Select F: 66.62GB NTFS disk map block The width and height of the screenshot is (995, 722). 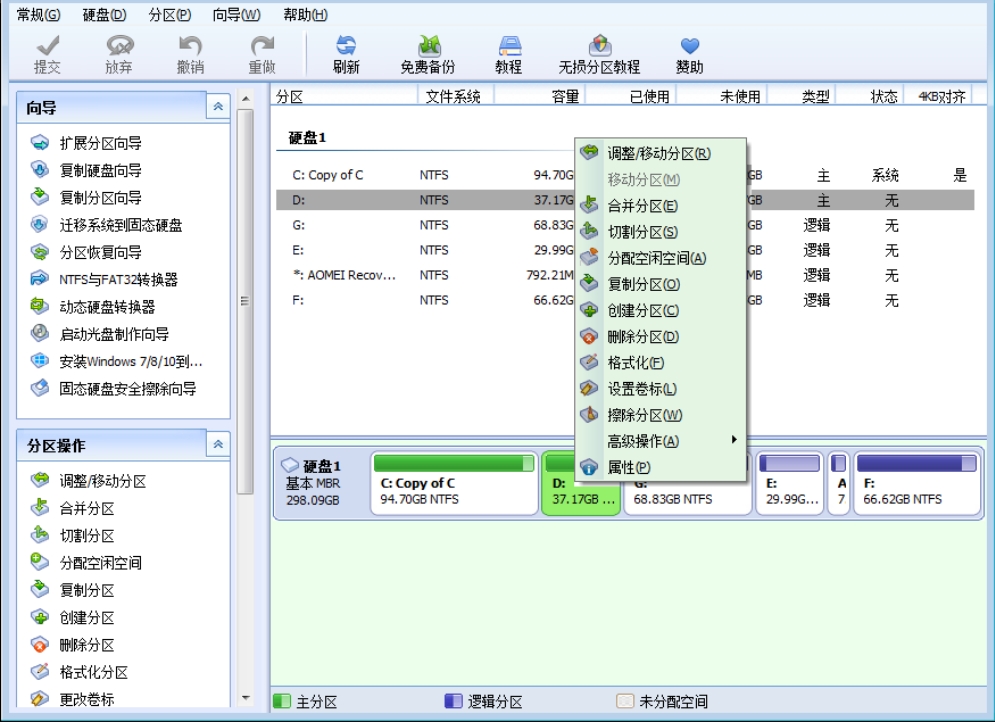[916, 483]
